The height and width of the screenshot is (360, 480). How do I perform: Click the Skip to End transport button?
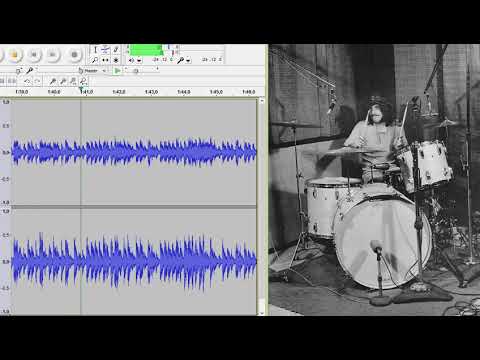coord(53,54)
